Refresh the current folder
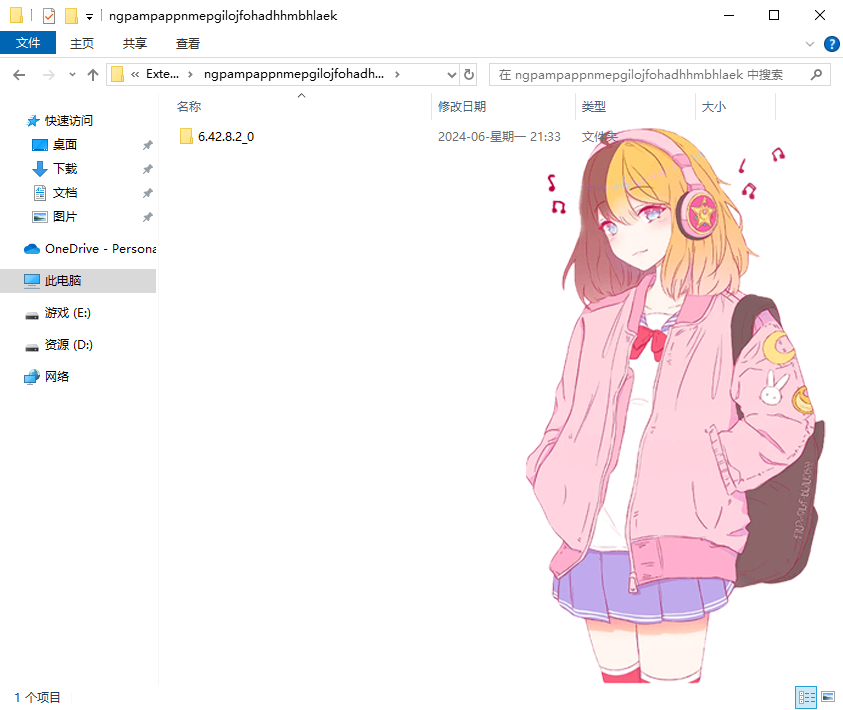Image resolution: width=843 pixels, height=710 pixels. click(469, 75)
